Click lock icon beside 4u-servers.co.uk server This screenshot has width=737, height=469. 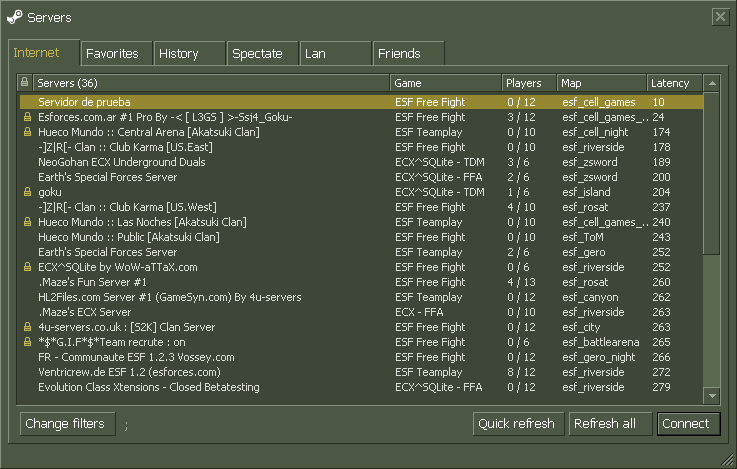pyautogui.click(x=28, y=327)
